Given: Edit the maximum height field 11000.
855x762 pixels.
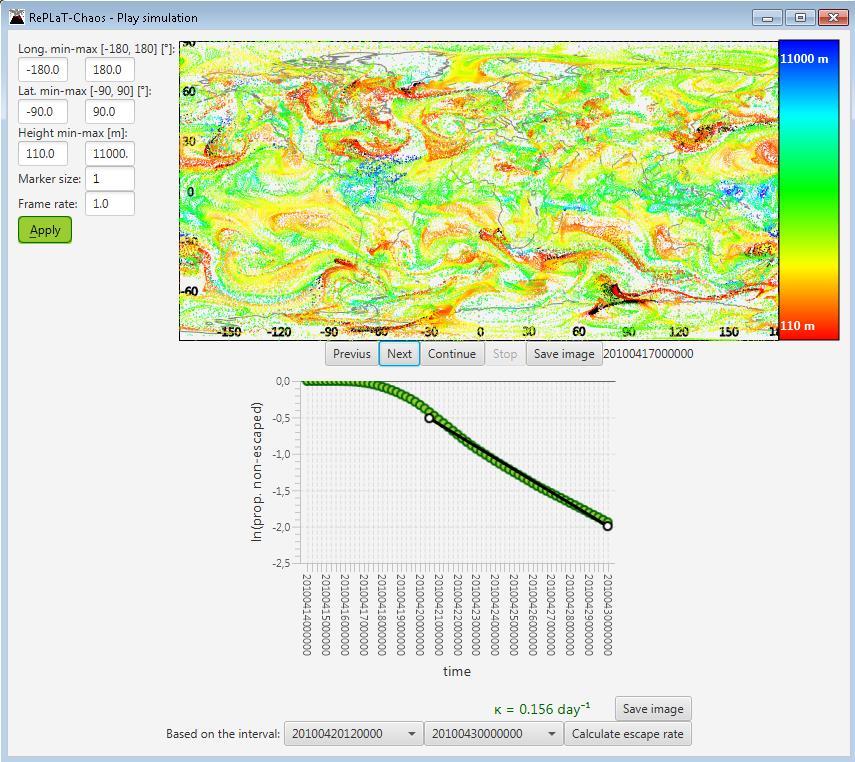Looking at the screenshot, I should coord(110,154).
